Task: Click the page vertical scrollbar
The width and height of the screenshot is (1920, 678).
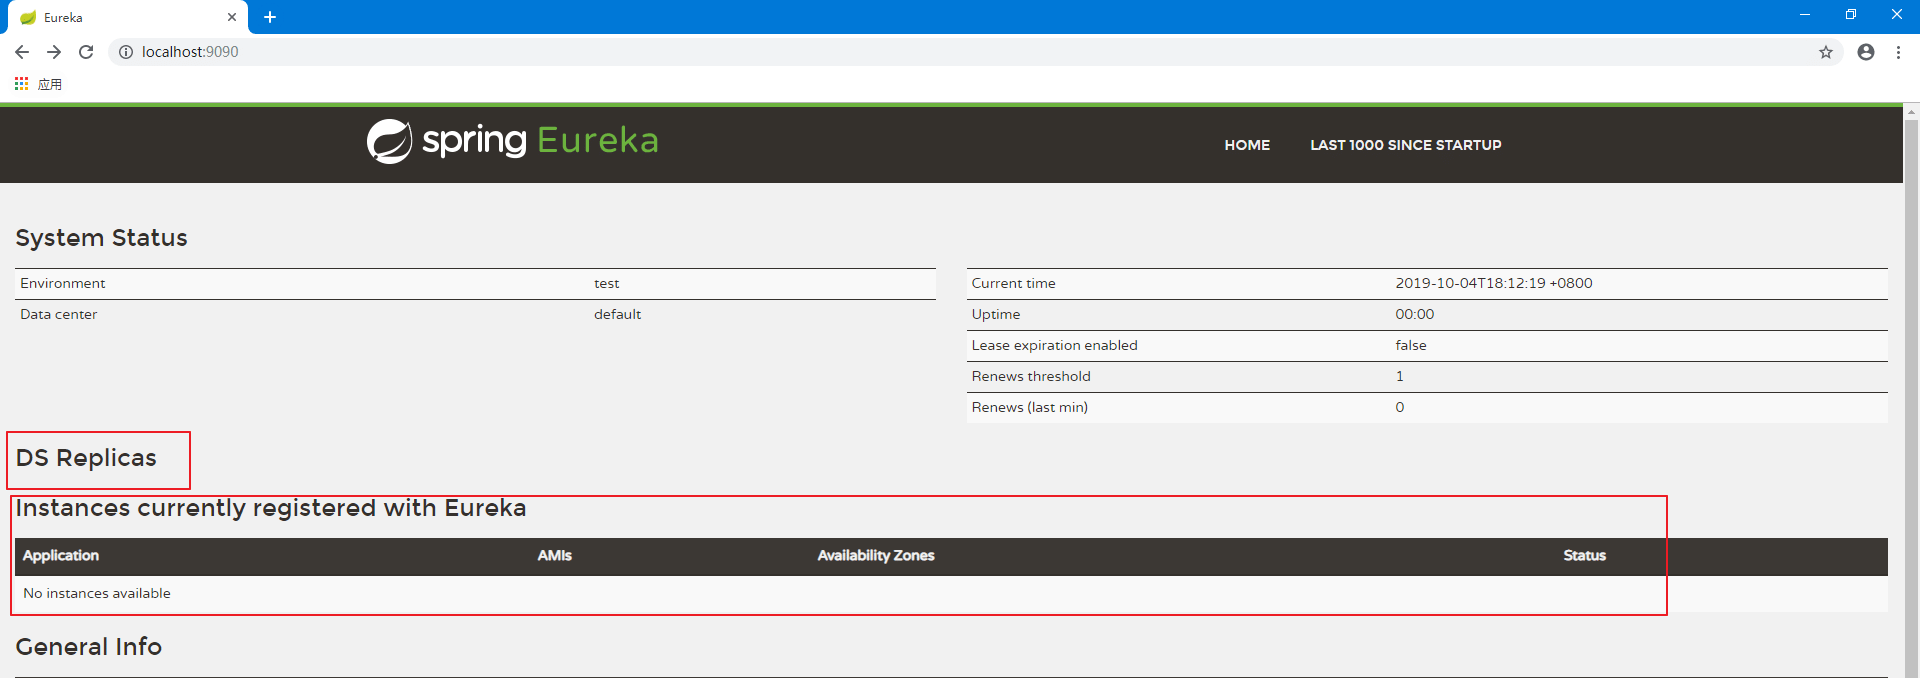Action: pyautogui.click(x=1911, y=400)
